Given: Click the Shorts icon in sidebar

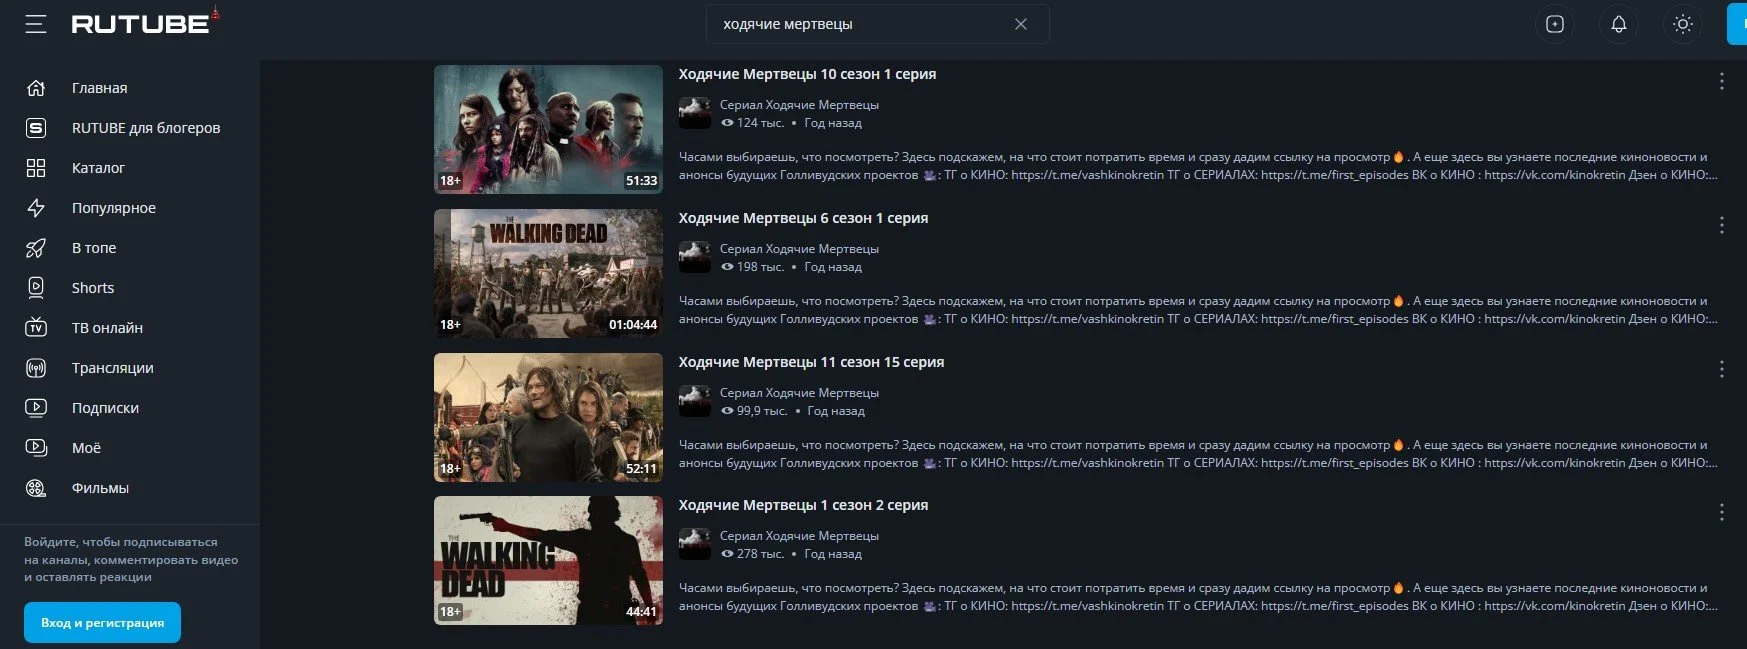Looking at the screenshot, I should (36, 288).
